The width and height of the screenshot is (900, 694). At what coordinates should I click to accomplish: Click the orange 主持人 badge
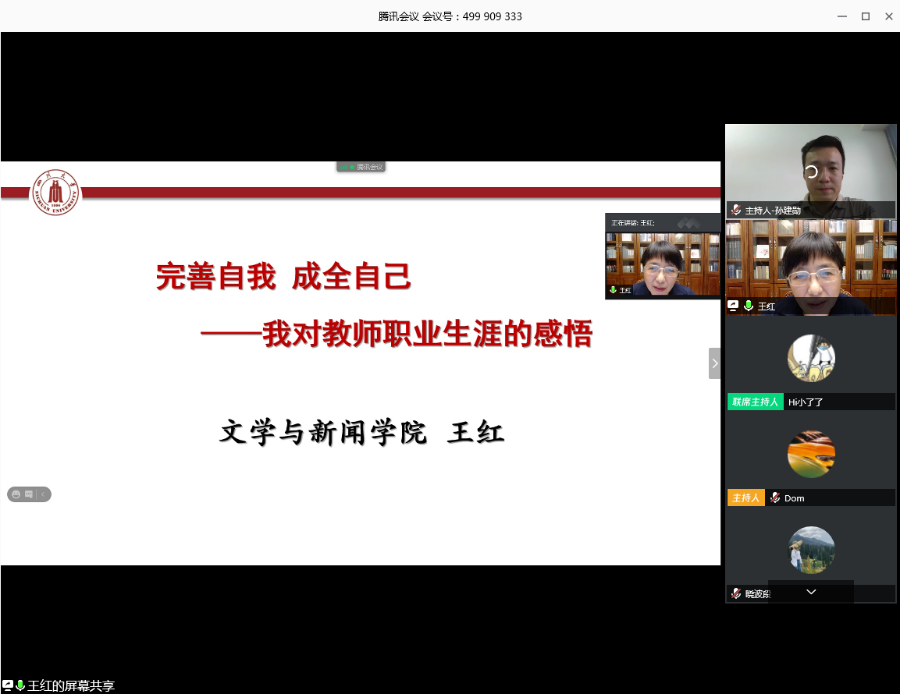[x=746, y=498]
